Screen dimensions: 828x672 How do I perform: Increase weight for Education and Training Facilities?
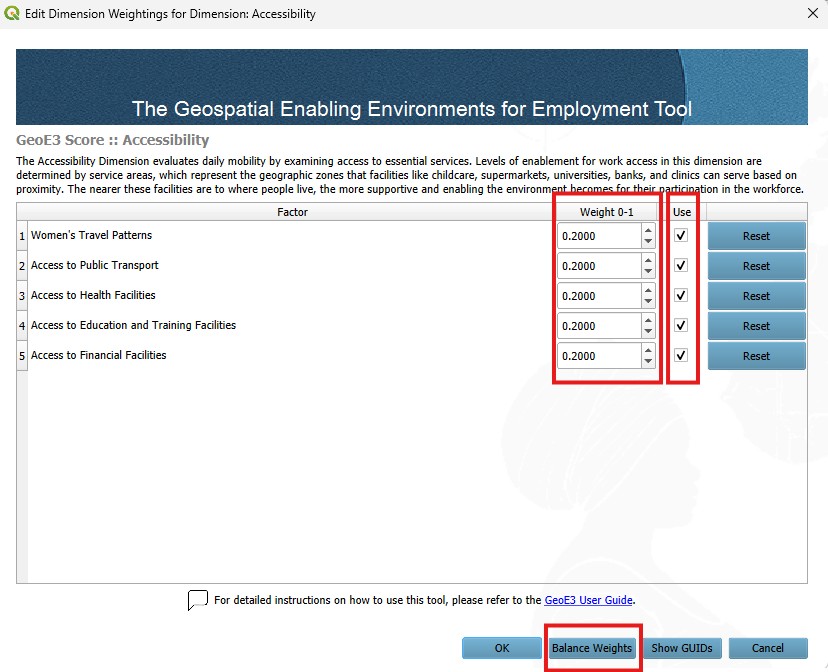click(648, 320)
